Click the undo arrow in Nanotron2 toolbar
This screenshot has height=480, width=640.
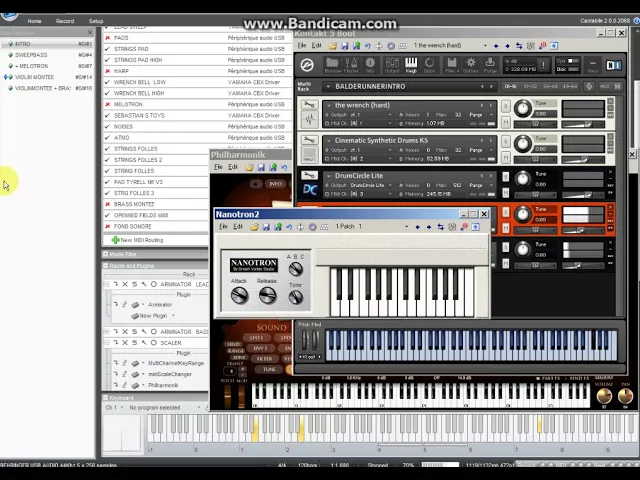pyautogui.click(x=289, y=227)
